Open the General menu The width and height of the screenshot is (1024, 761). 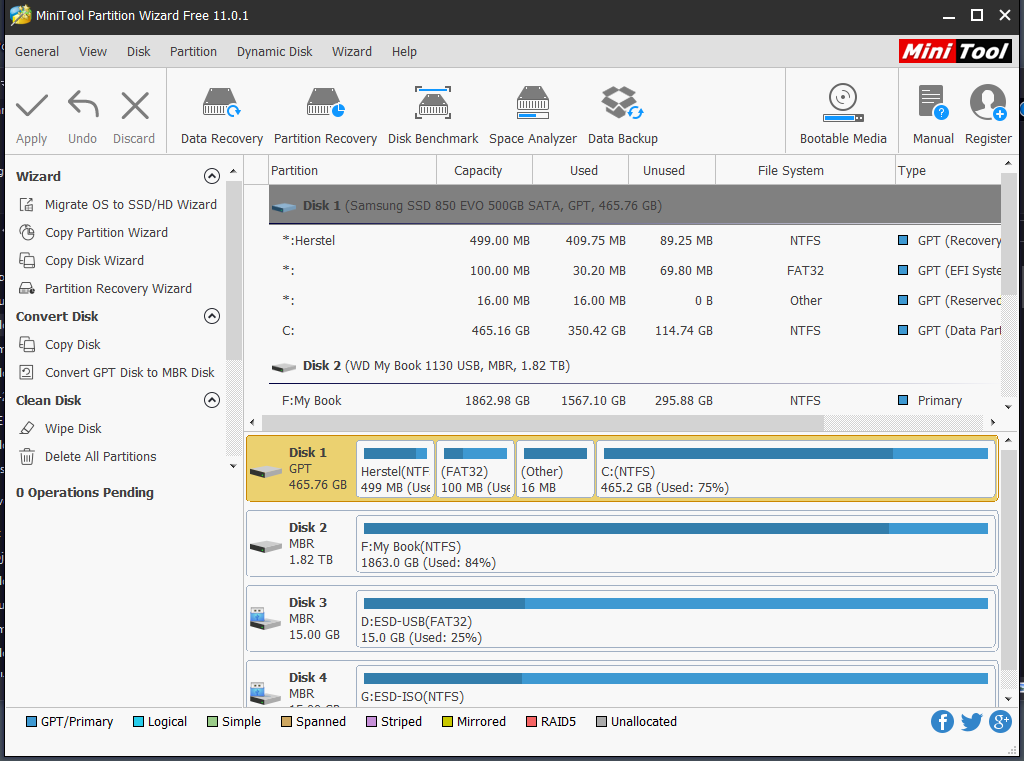pos(37,52)
